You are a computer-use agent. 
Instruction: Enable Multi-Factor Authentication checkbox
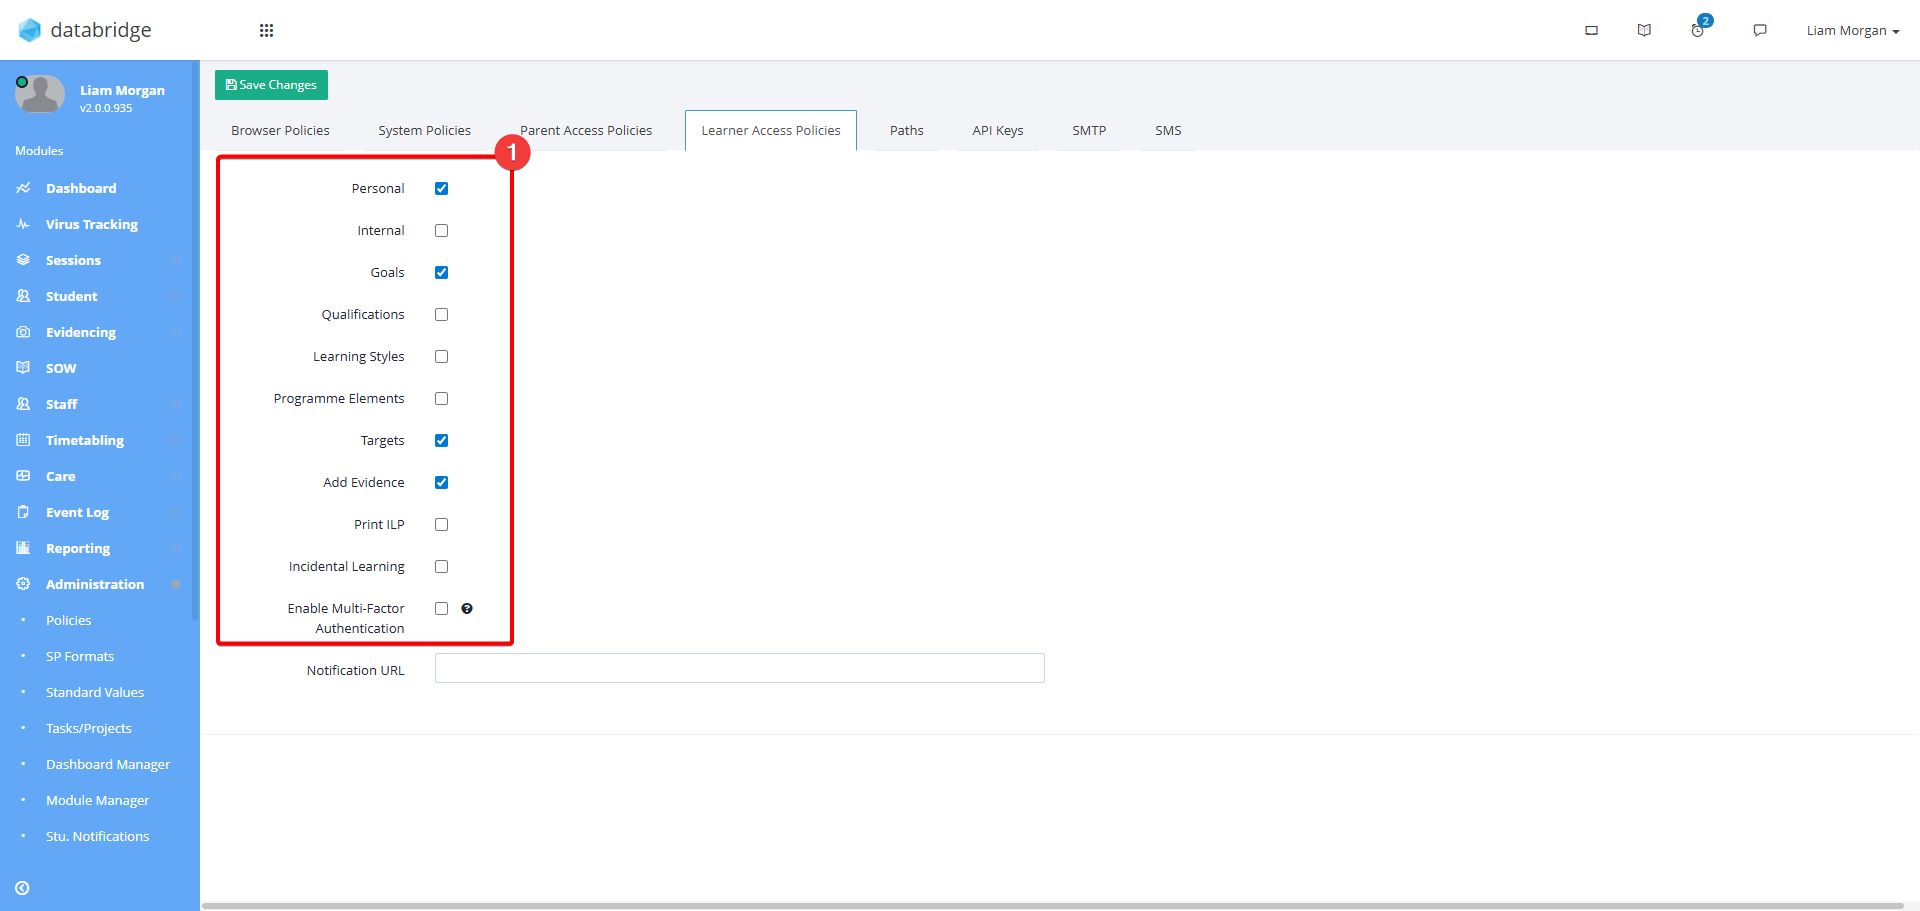coord(441,608)
